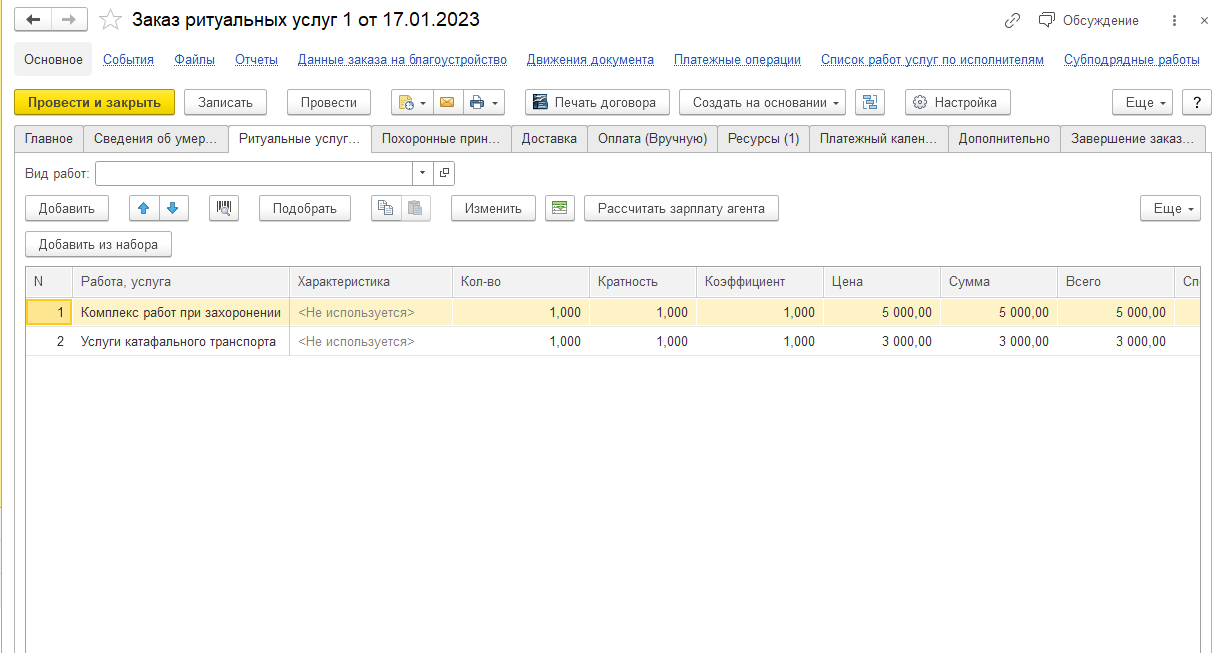Click the move row up arrow

pos(144,208)
